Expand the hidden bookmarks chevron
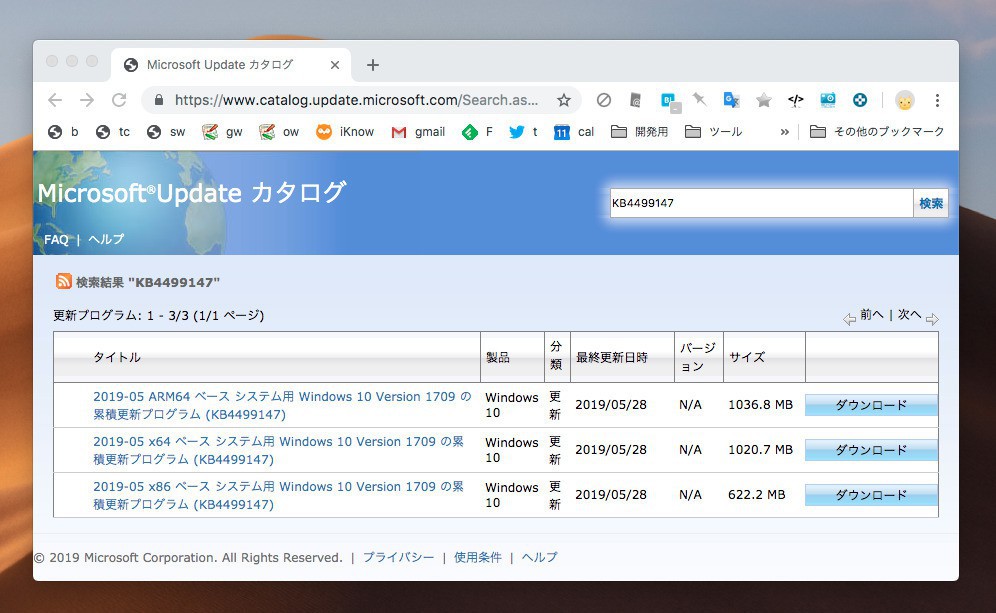This screenshot has width=996, height=613. [x=785, y=132]
